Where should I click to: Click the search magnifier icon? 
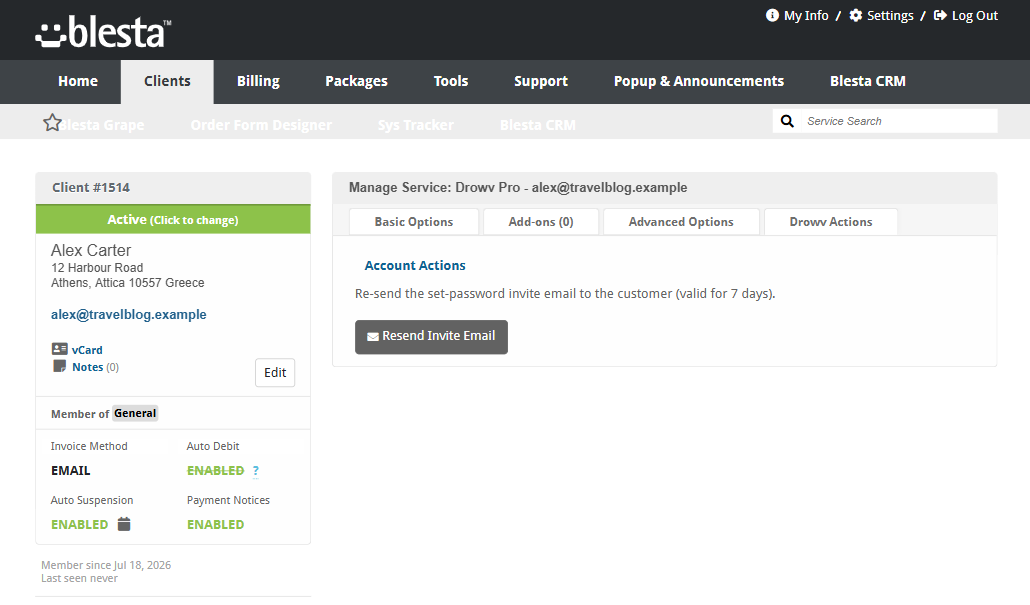coord(787,121)
